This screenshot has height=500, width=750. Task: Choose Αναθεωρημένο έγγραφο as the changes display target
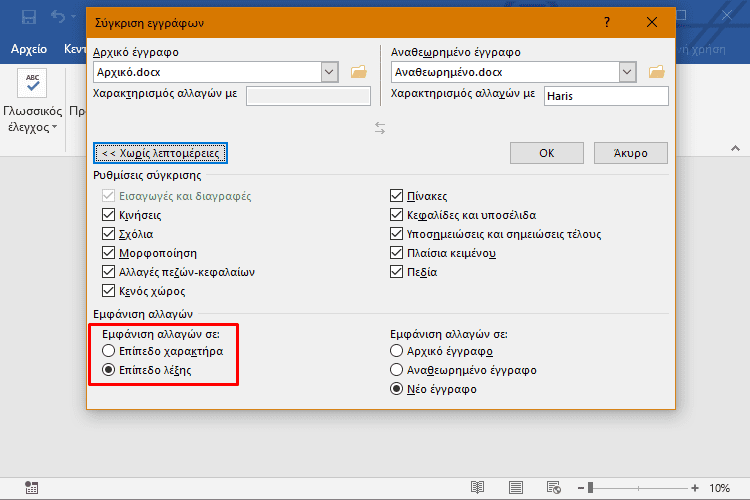click(397, 370)
